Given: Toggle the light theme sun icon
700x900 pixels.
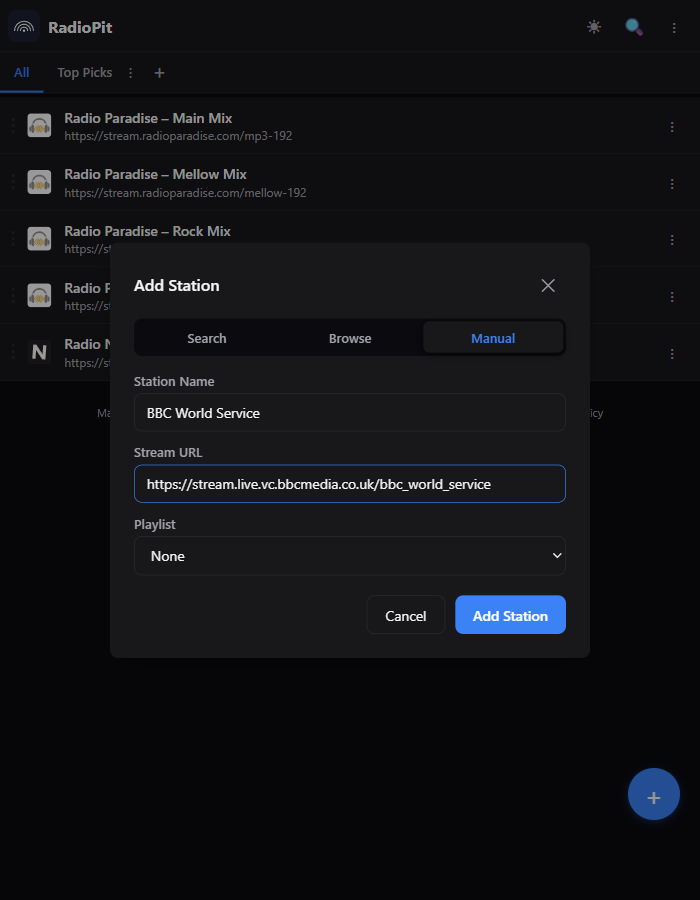Looking at the screenshot, I should [x=594, y=27].
